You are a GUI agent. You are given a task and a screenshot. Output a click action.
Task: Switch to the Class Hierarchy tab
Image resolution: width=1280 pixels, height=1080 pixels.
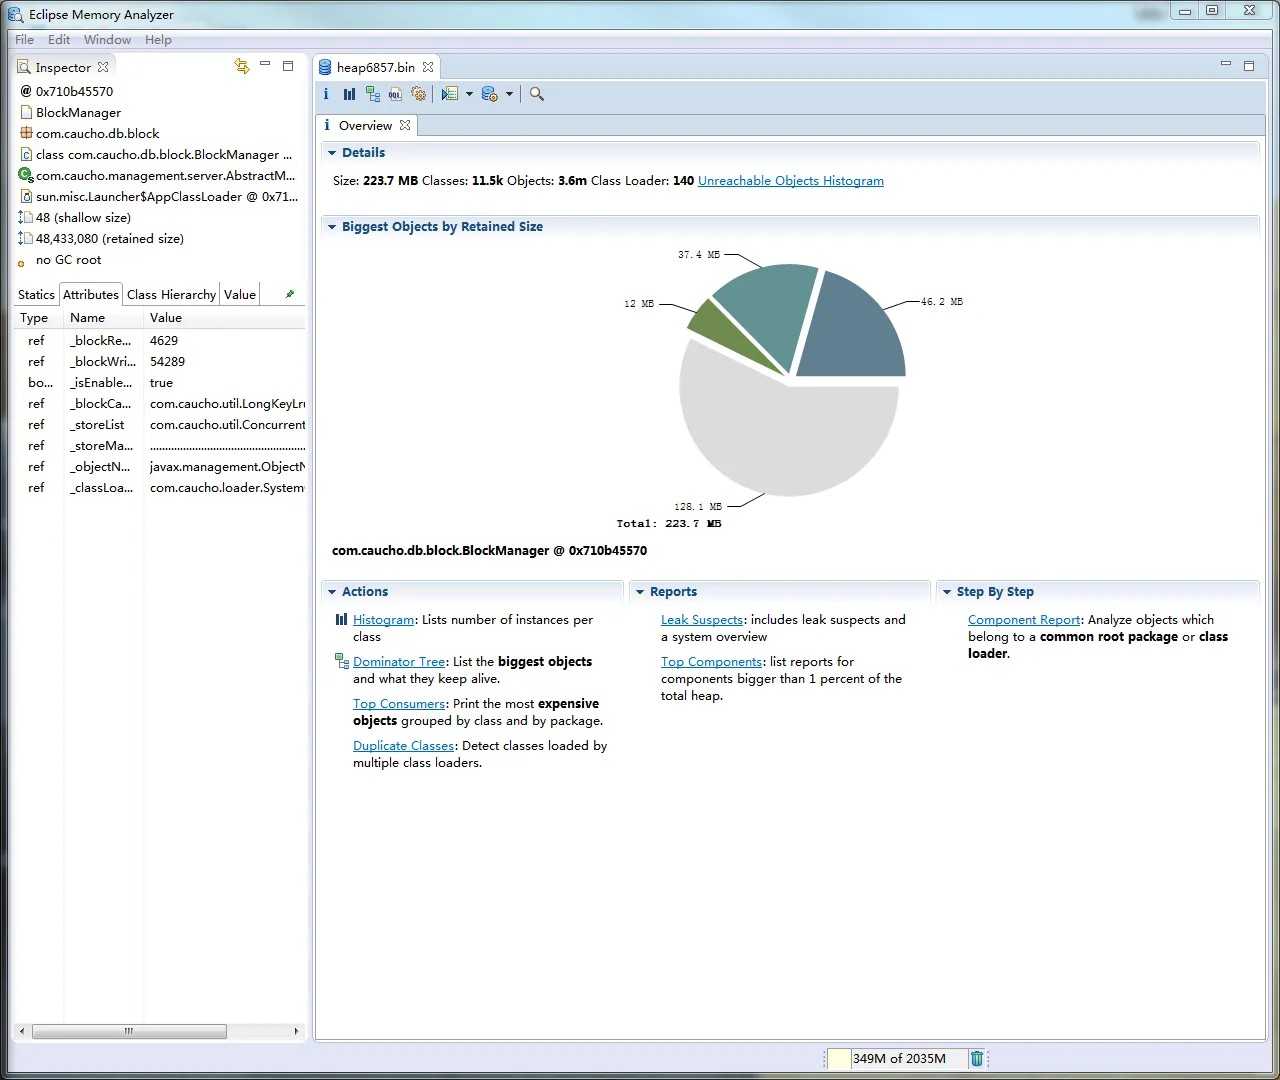point(171,294)
